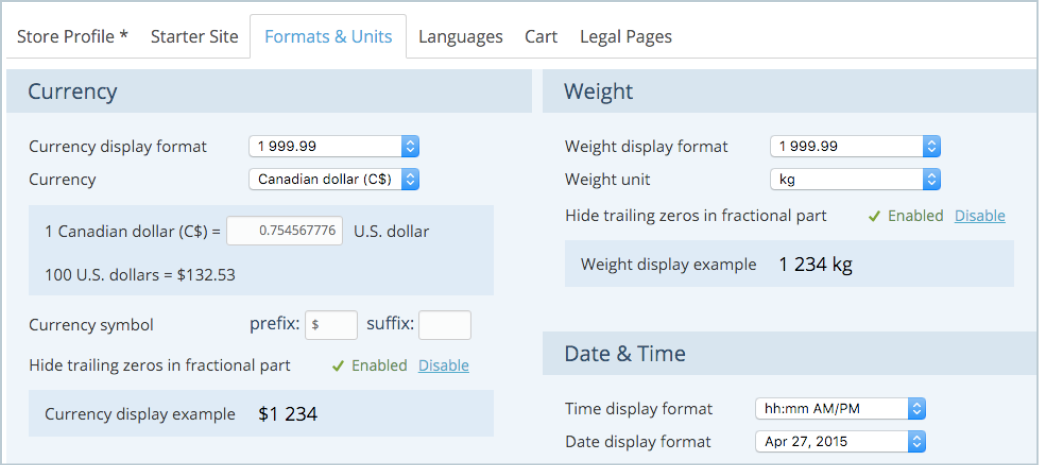Open the Cart tab

click(541, 36)
